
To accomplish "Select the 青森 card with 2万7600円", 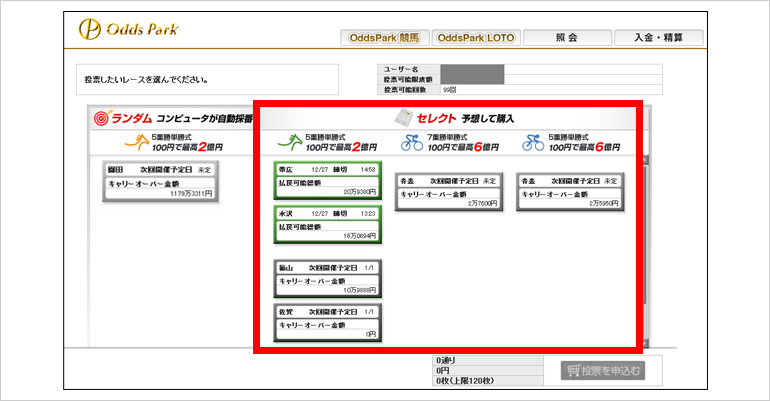I will [x=449, y=192].
